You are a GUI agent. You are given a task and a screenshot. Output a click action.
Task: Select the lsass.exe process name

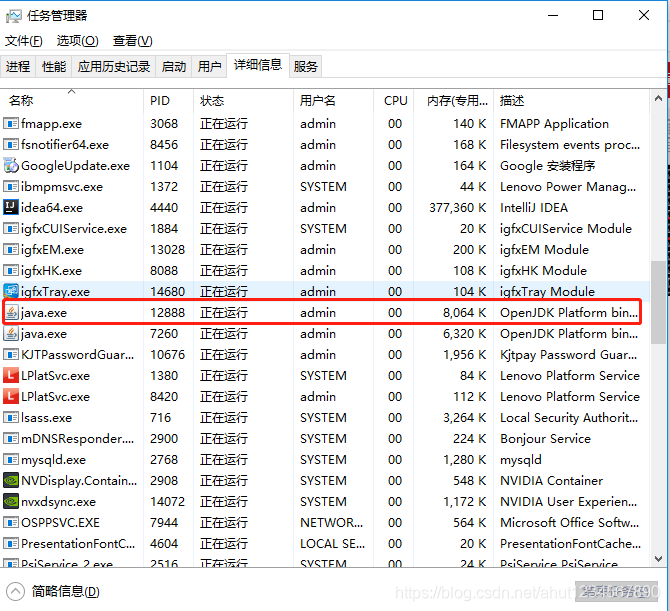(x=46, y=417)
